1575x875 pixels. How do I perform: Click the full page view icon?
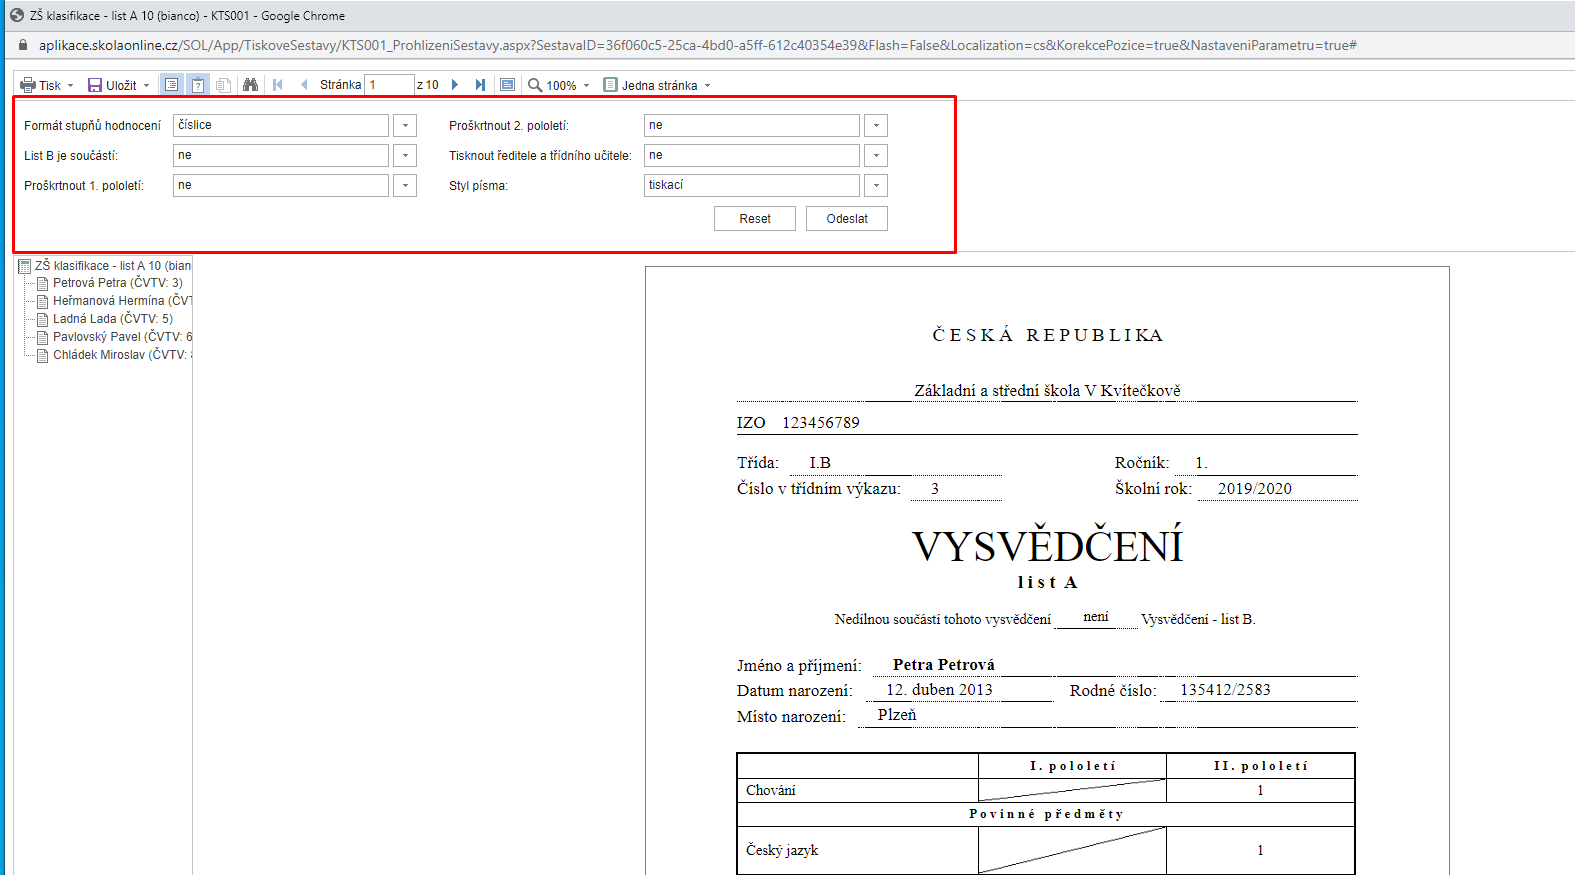[x=507, y=85]
